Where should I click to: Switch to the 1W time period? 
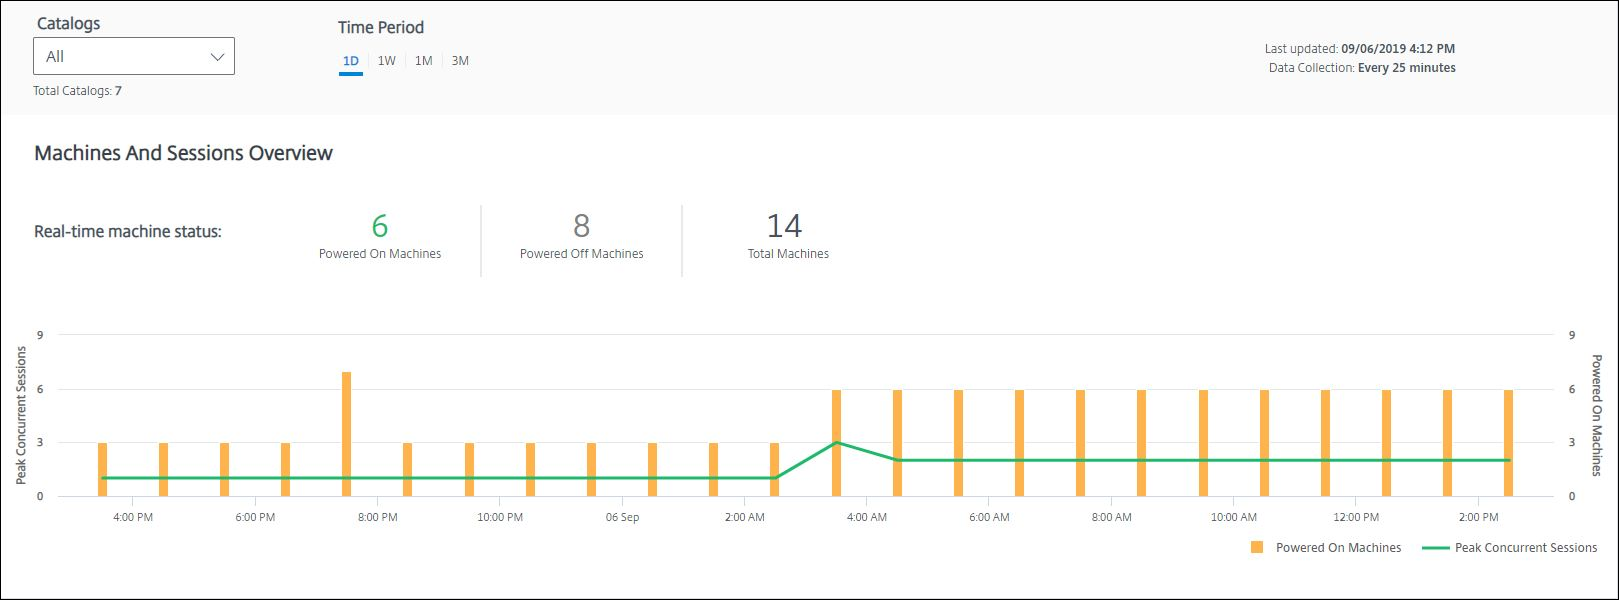click(x=387, y=61)
